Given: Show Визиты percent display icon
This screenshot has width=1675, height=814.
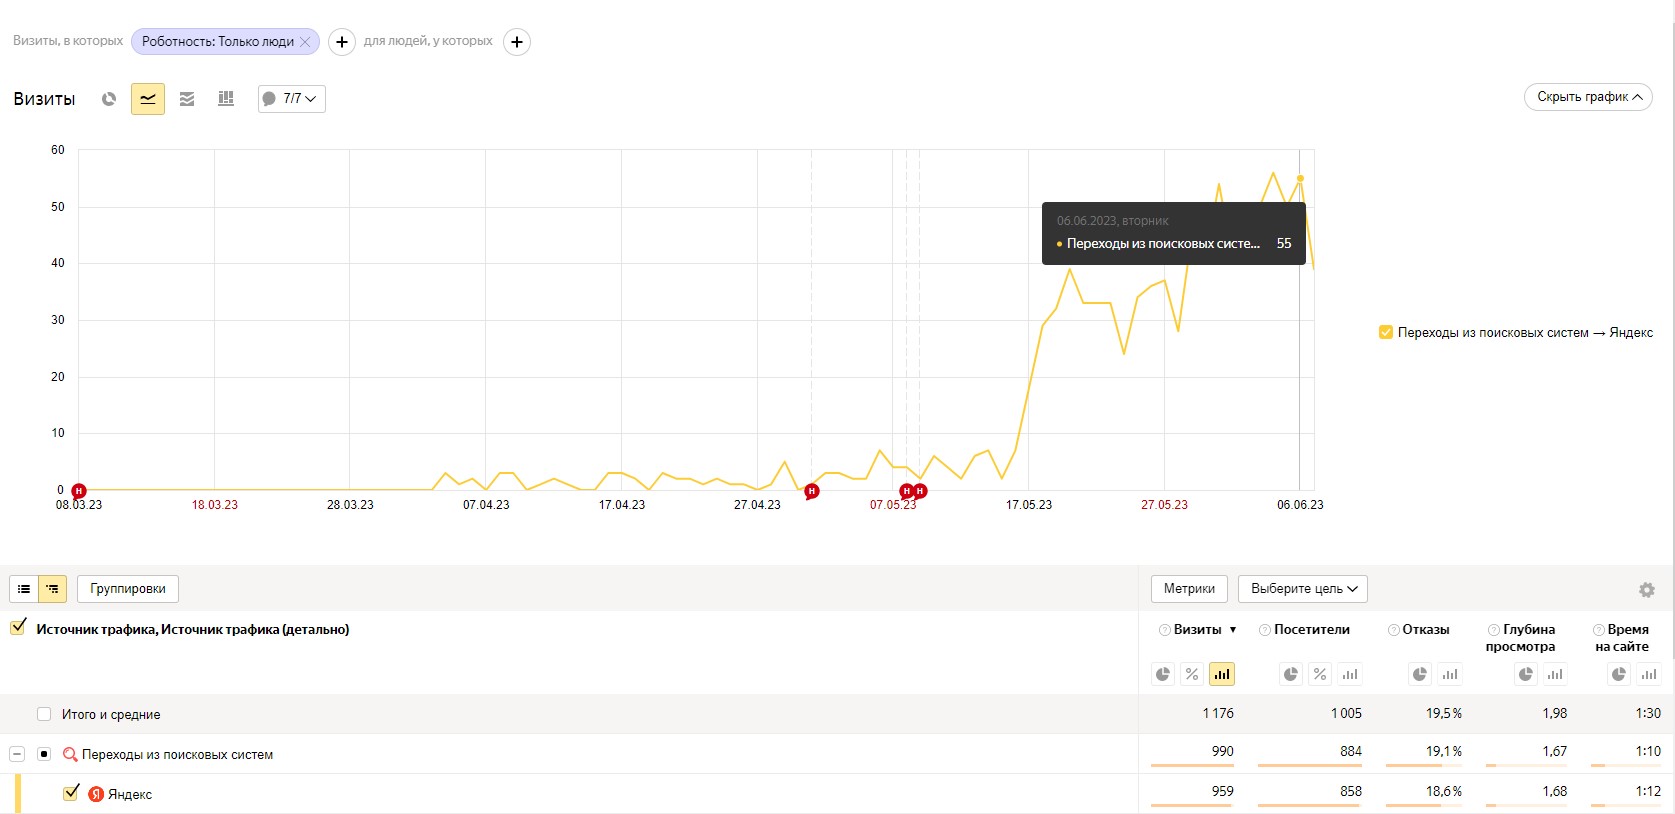Looking at the screenshot, I should pos(1192,674).
